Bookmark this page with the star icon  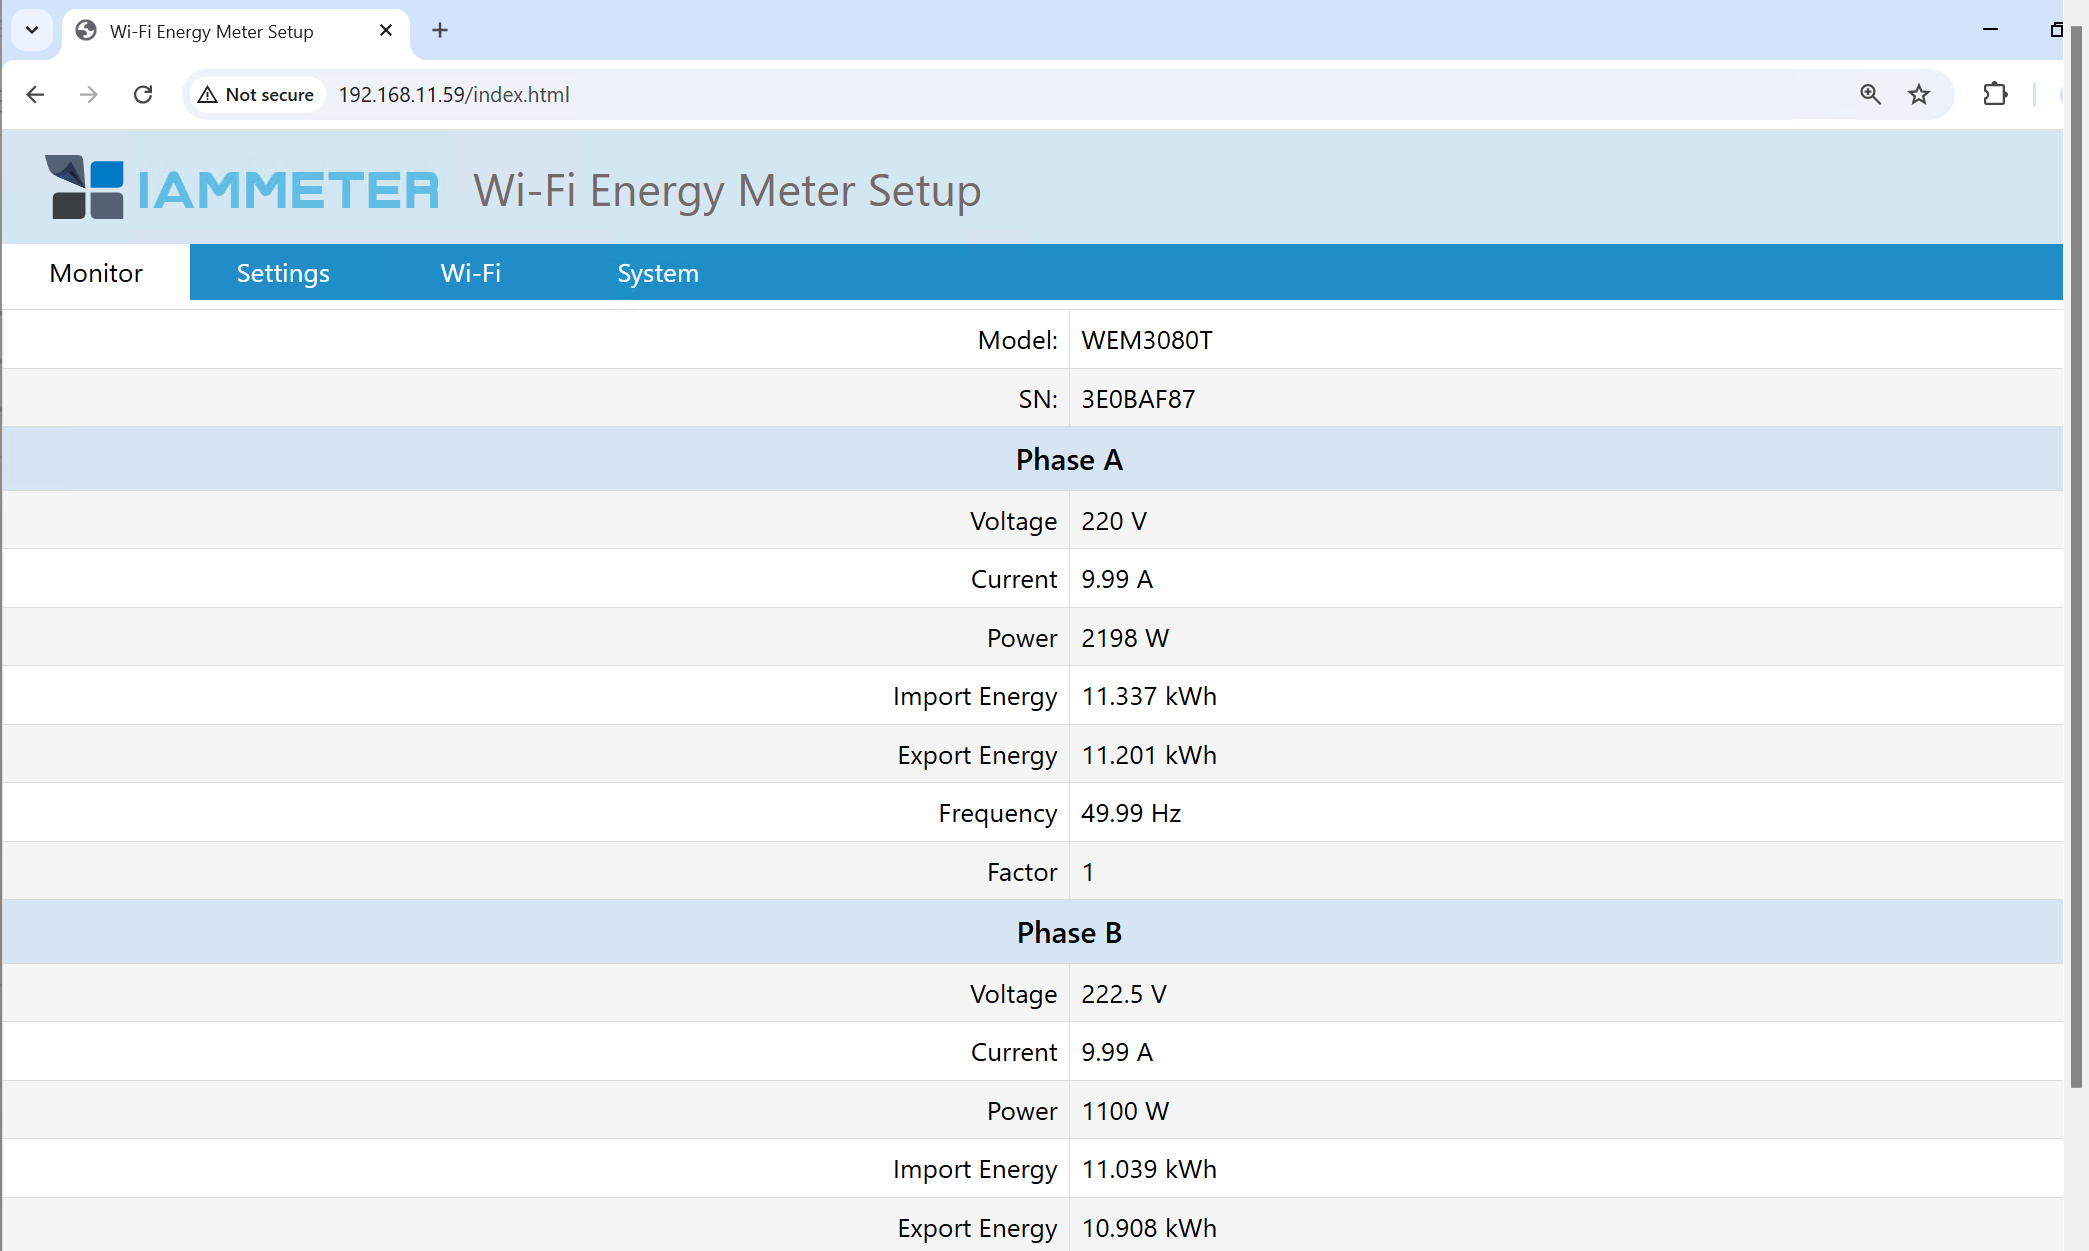coord(1919,94)
